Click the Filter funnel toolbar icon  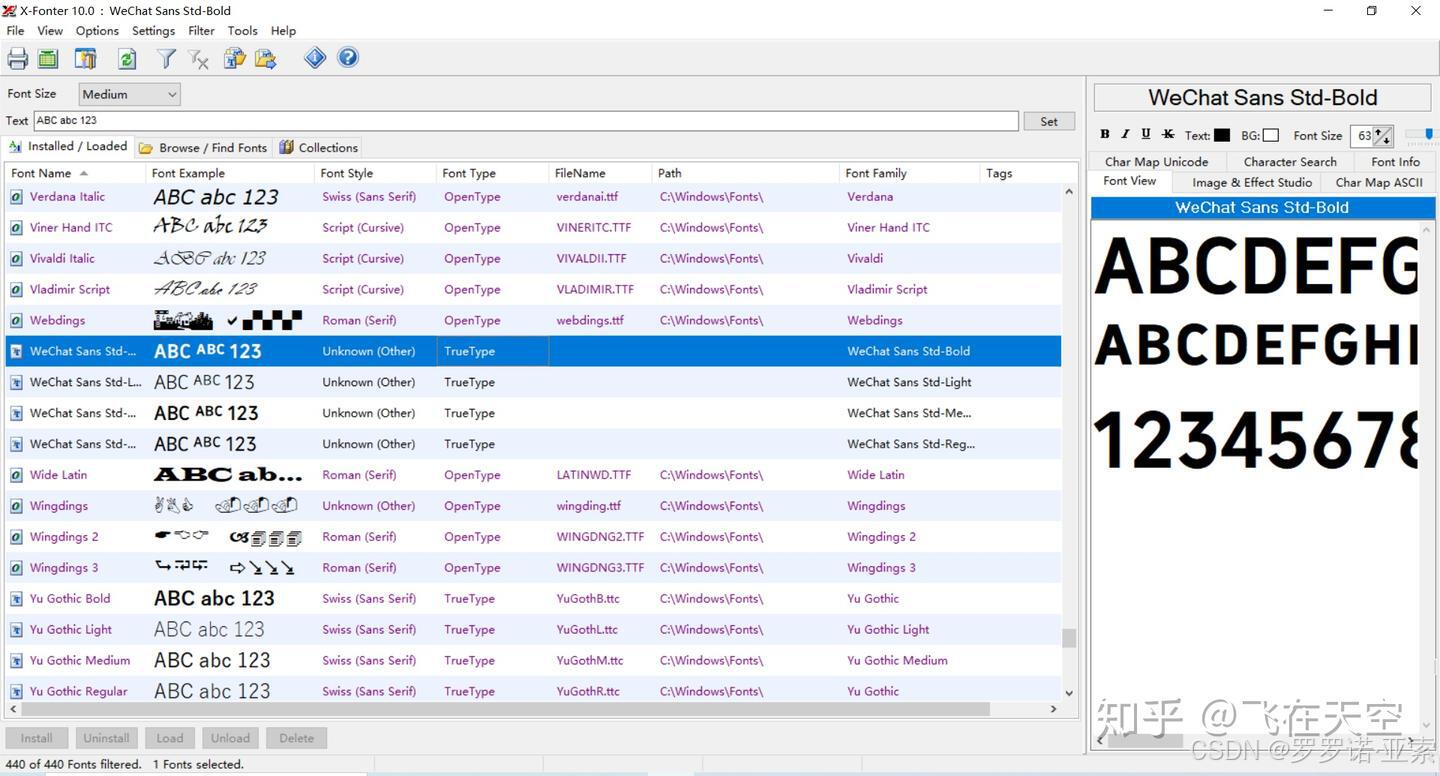click(166, 59)
